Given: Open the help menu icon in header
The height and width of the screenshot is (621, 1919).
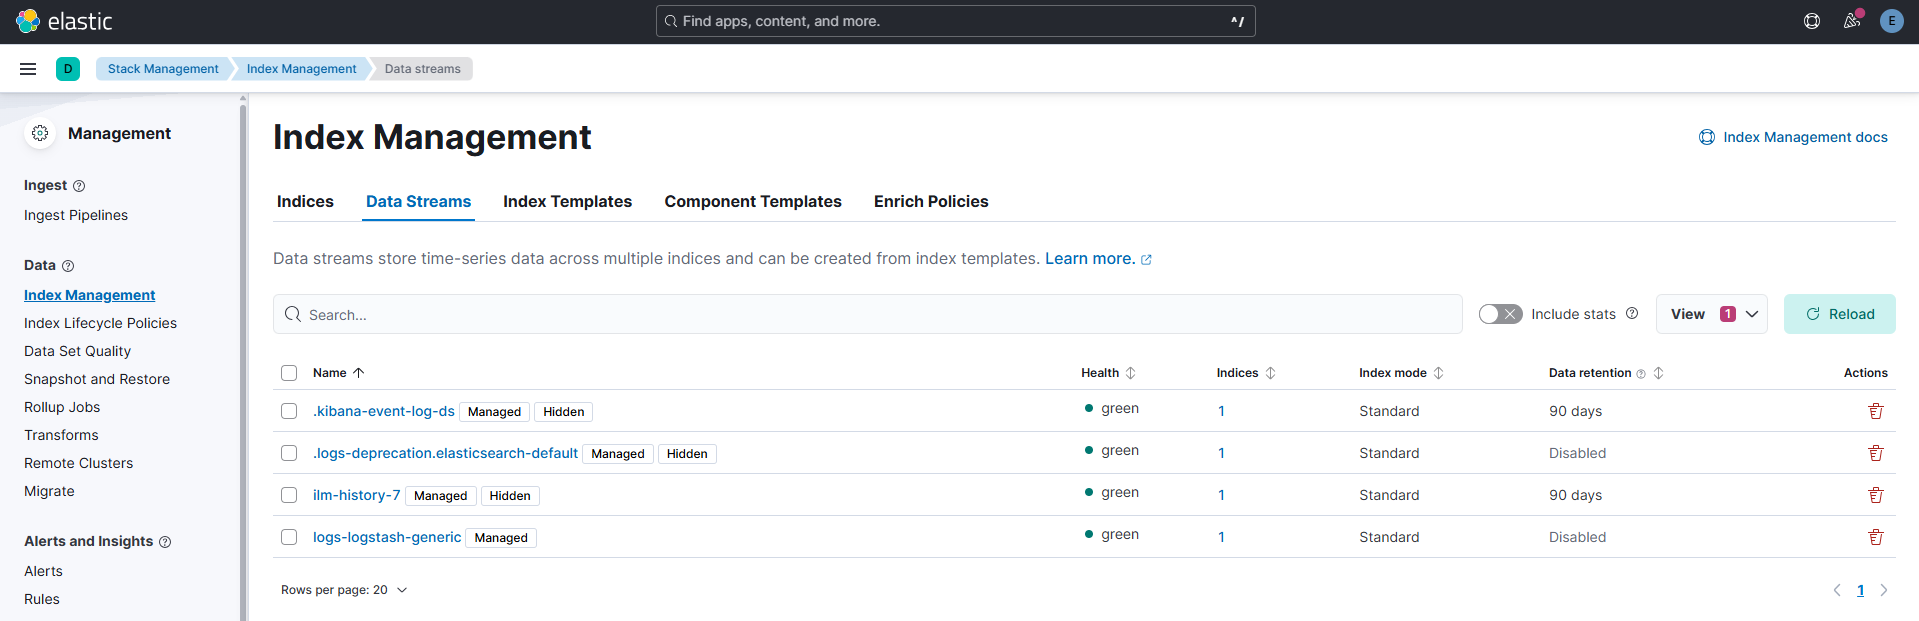Looking at the screenshot, I should click(x=1811, y=21).
